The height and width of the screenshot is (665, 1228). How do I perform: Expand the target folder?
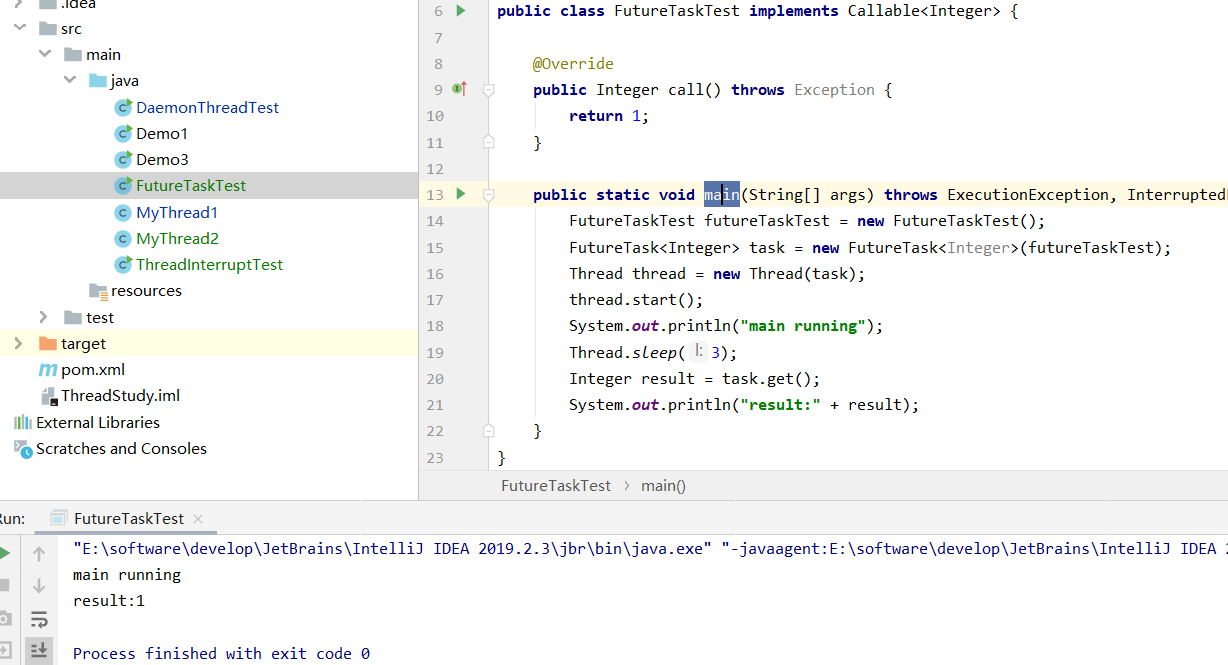coord(18,344)
